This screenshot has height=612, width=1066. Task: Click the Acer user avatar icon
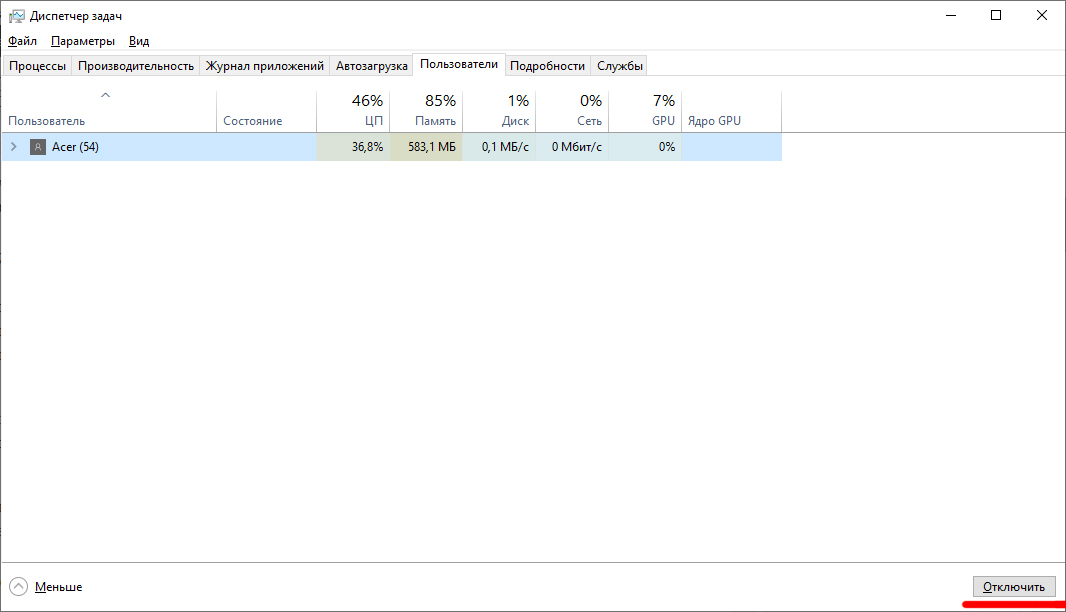coord(38,147)
